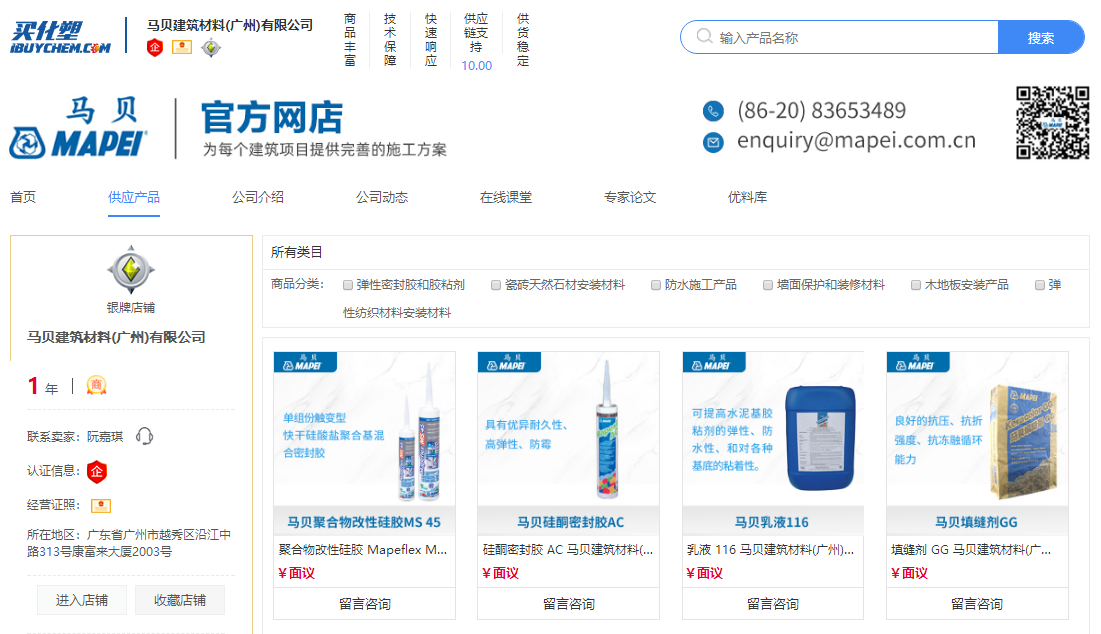Click the blue phone icon
Viewport: 1101px width, 634px height.
(x=713, y=111)
